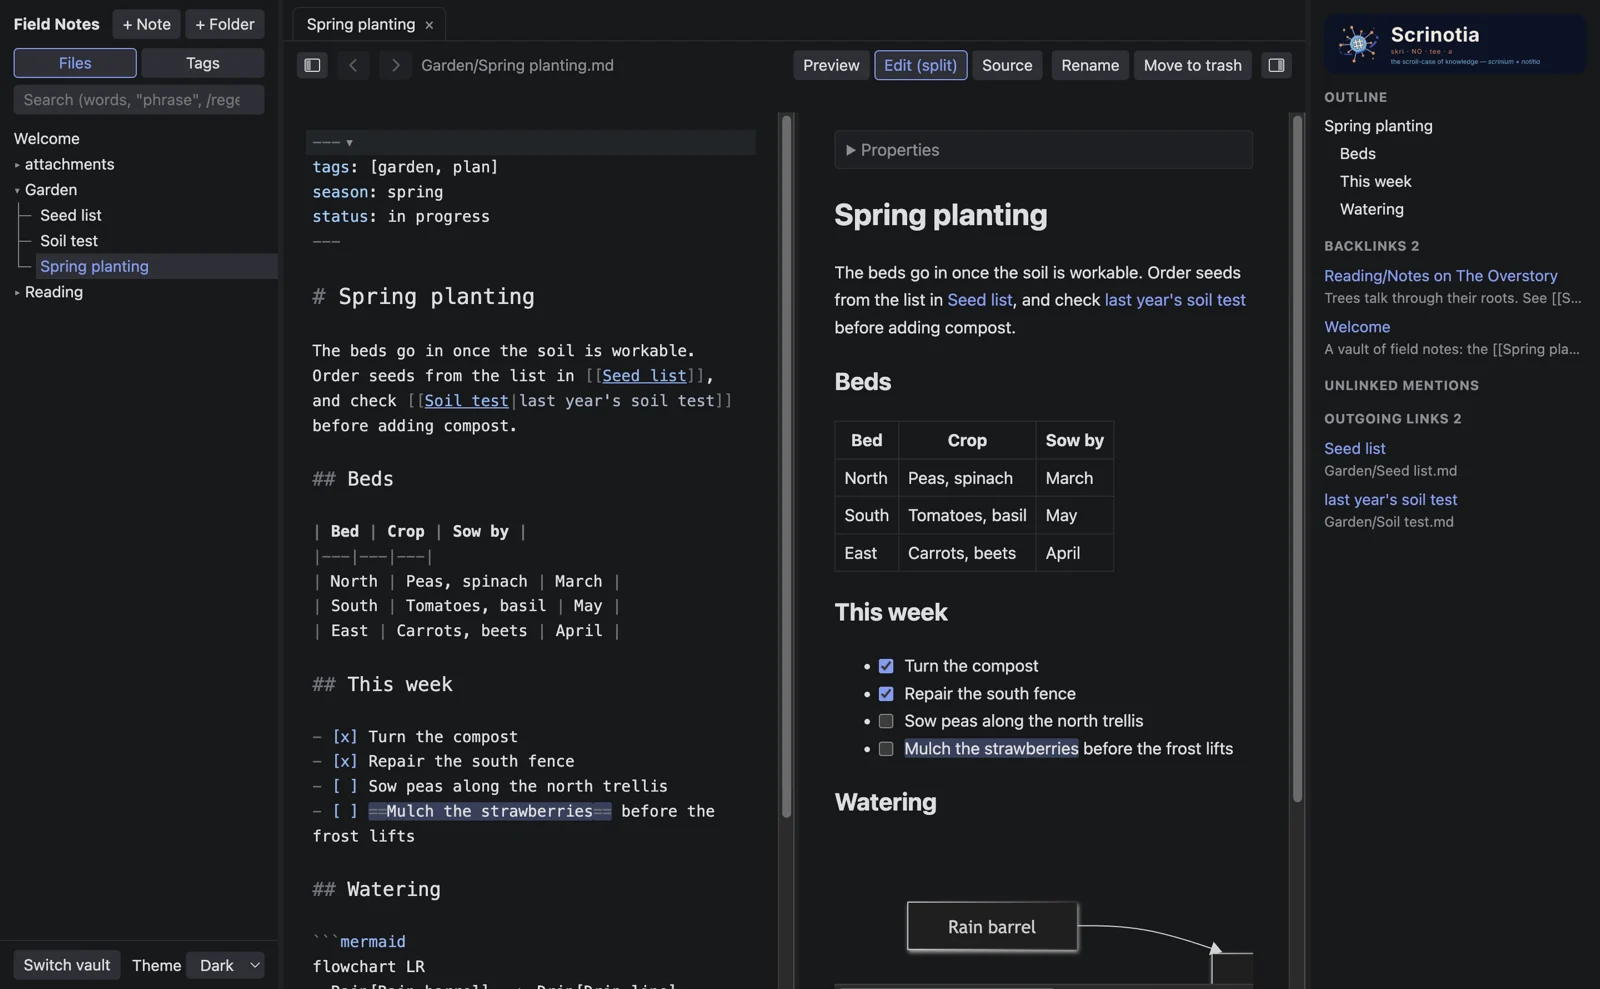Viewport: 1600px width, 989px height.
Task: Go forward with the right chevron
Action: [395, 65]
